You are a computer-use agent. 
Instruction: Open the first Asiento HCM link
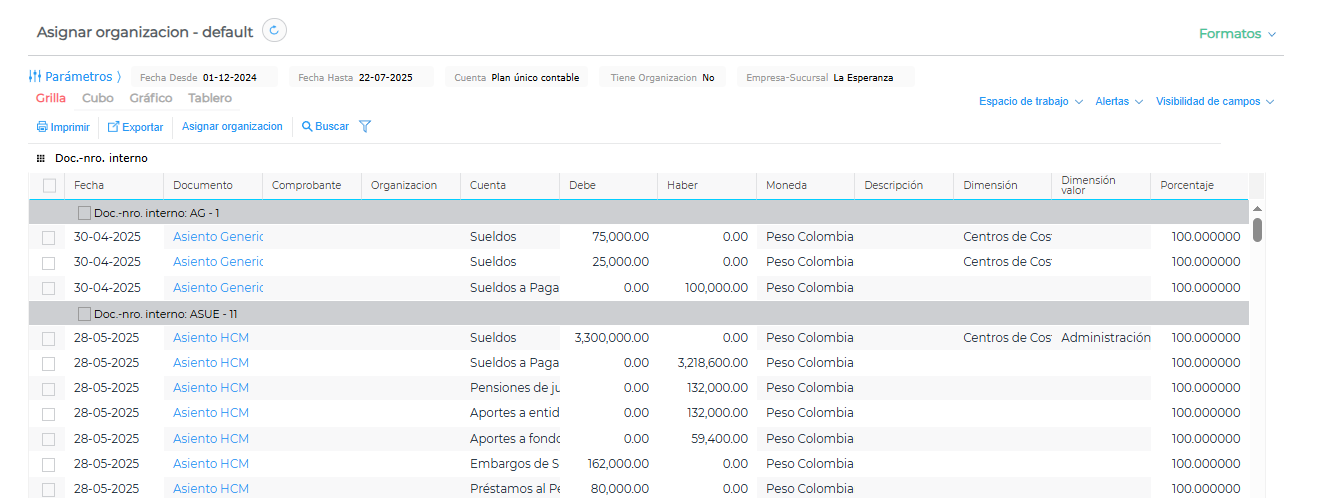coord(210,338)
